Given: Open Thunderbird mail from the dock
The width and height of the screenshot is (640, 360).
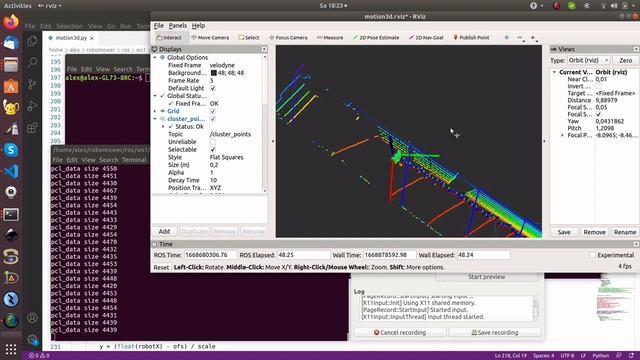Looking at the screenshot, I should [x=11, y=43].
